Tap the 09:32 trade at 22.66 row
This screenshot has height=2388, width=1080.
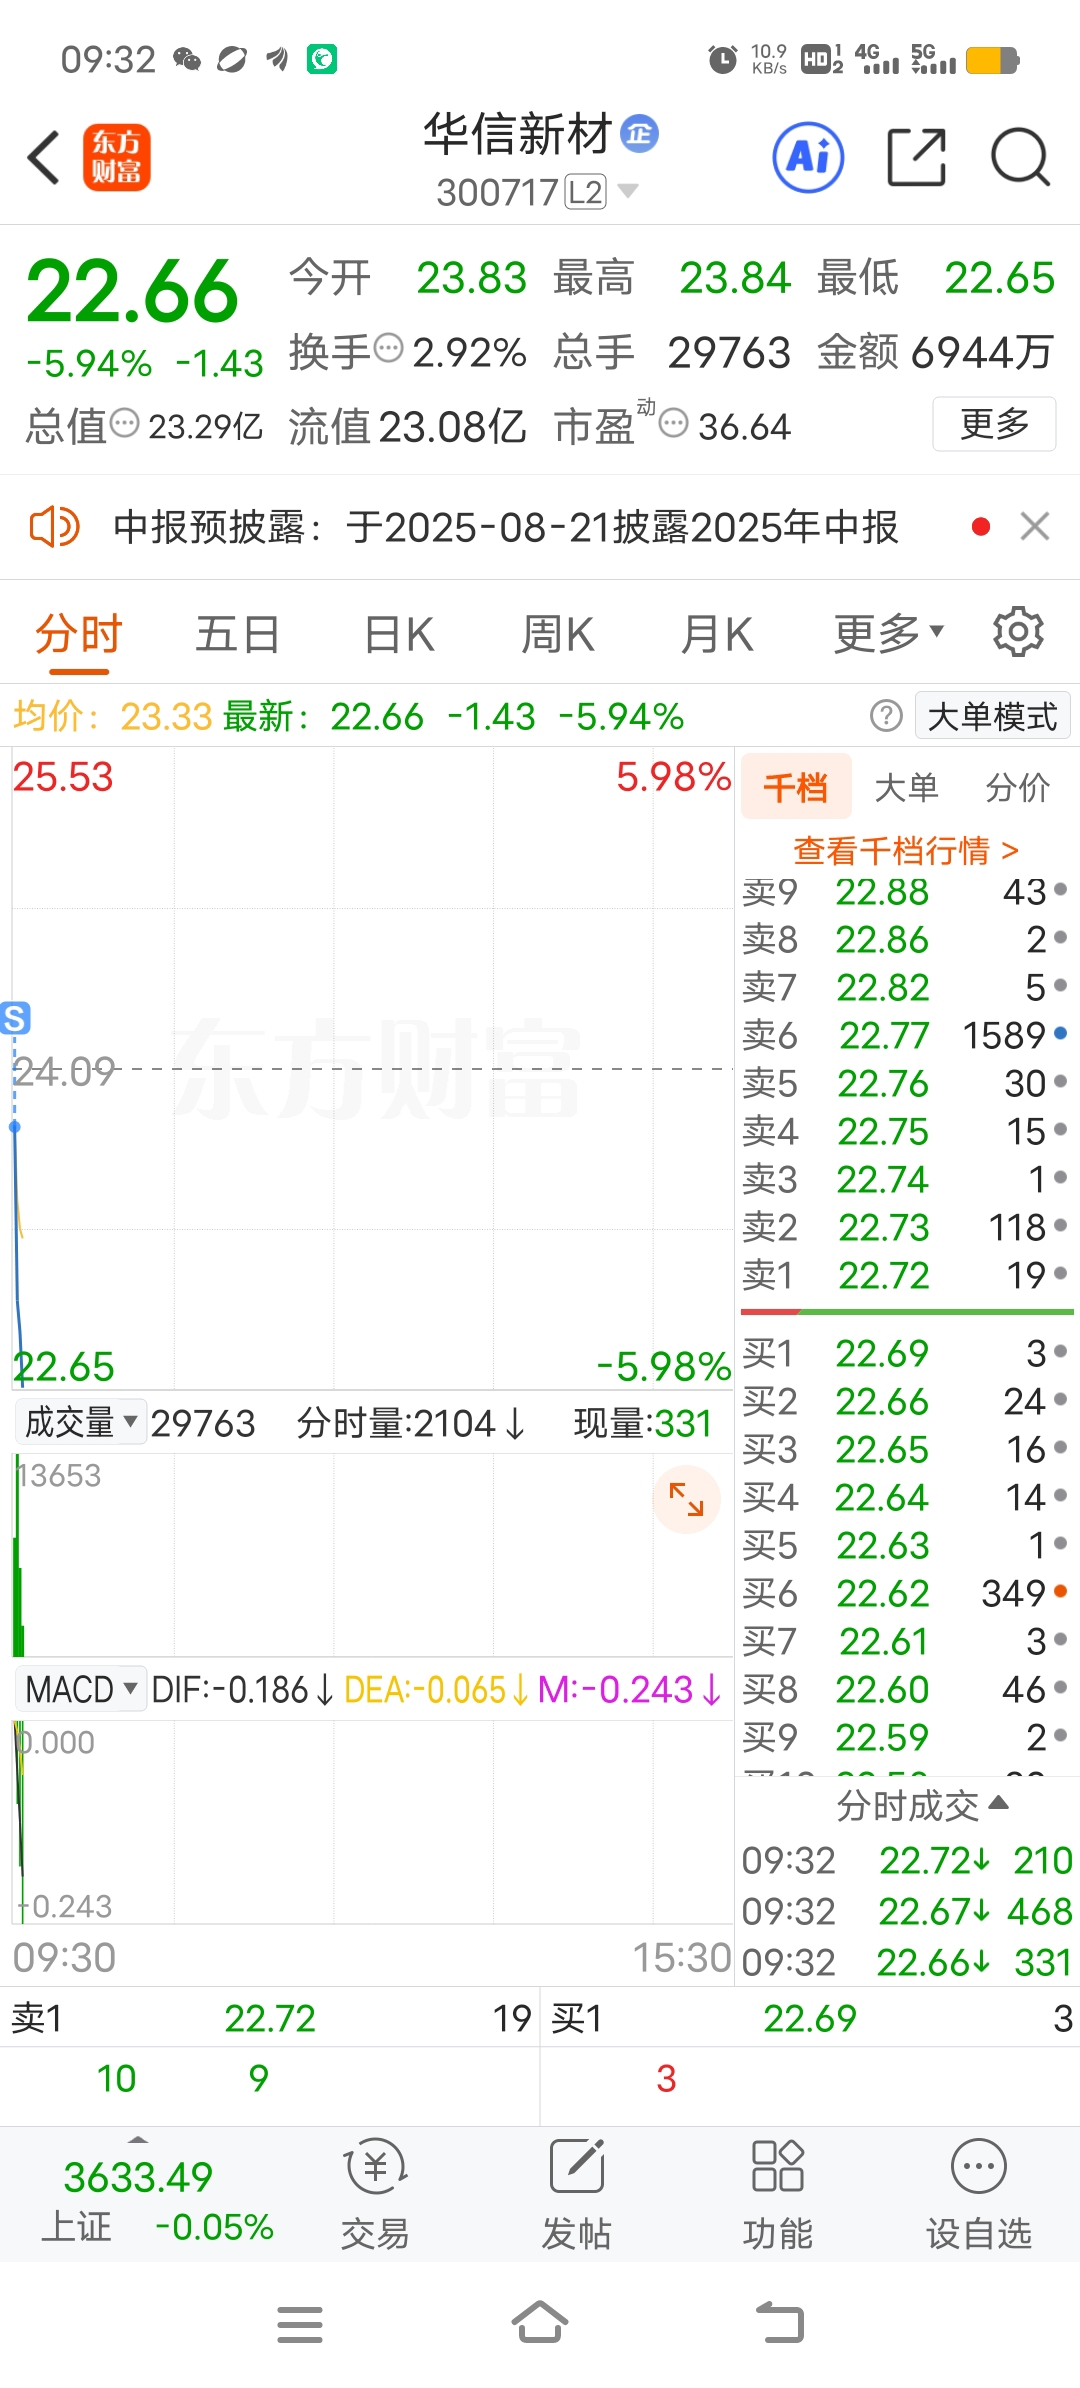[x=906, y=1962]
